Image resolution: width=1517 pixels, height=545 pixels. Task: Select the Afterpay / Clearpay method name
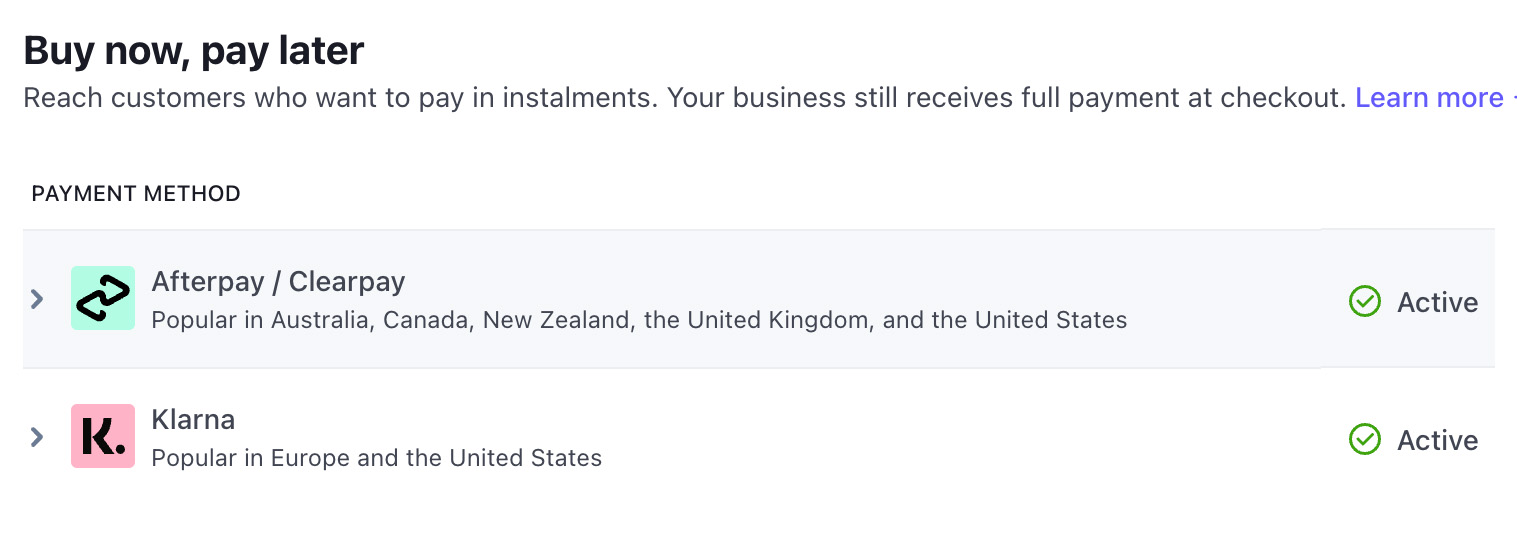click(x=278, y=282)
